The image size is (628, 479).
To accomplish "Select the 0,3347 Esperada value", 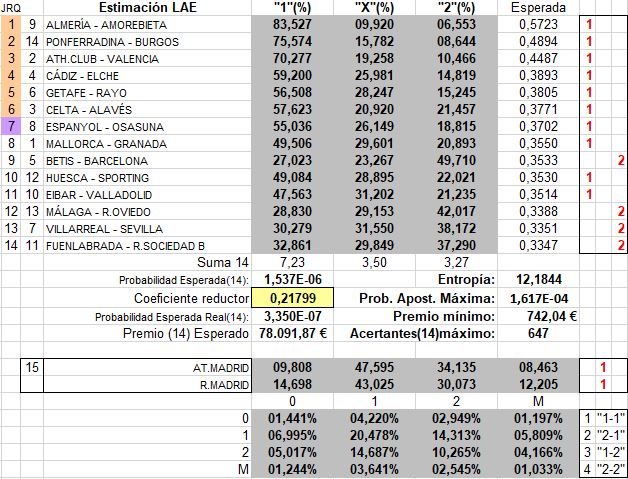I will [x=538, y=246].
